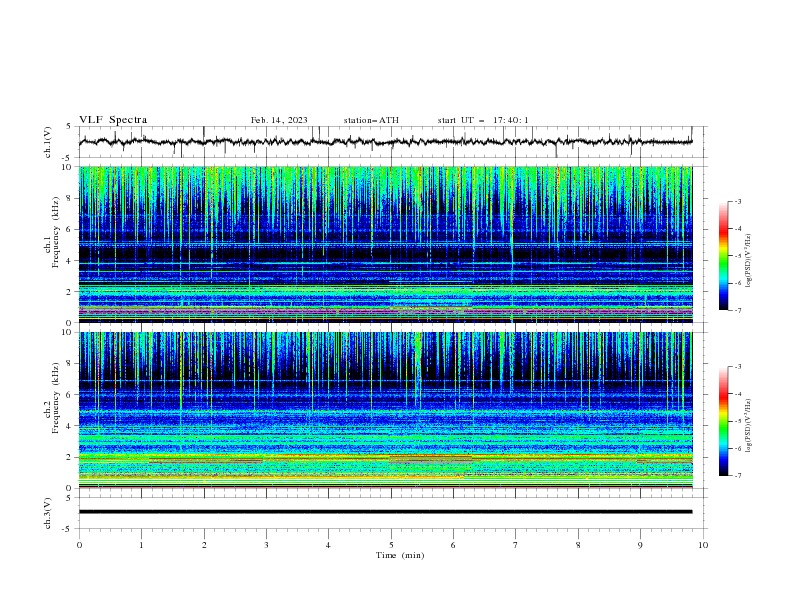Screen dimensions: 792x612
Task: Click the "station=ATH" label
Action: [371, 120]
